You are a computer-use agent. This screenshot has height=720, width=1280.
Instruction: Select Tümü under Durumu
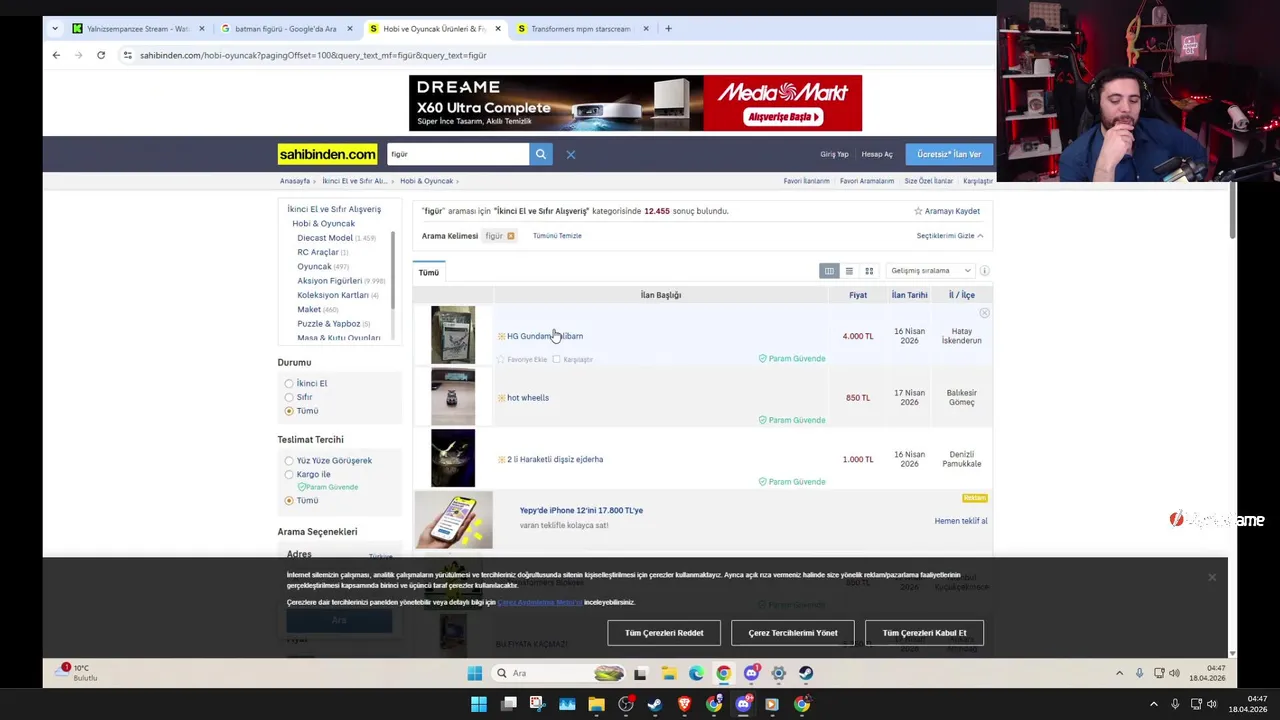coord(289,411)
